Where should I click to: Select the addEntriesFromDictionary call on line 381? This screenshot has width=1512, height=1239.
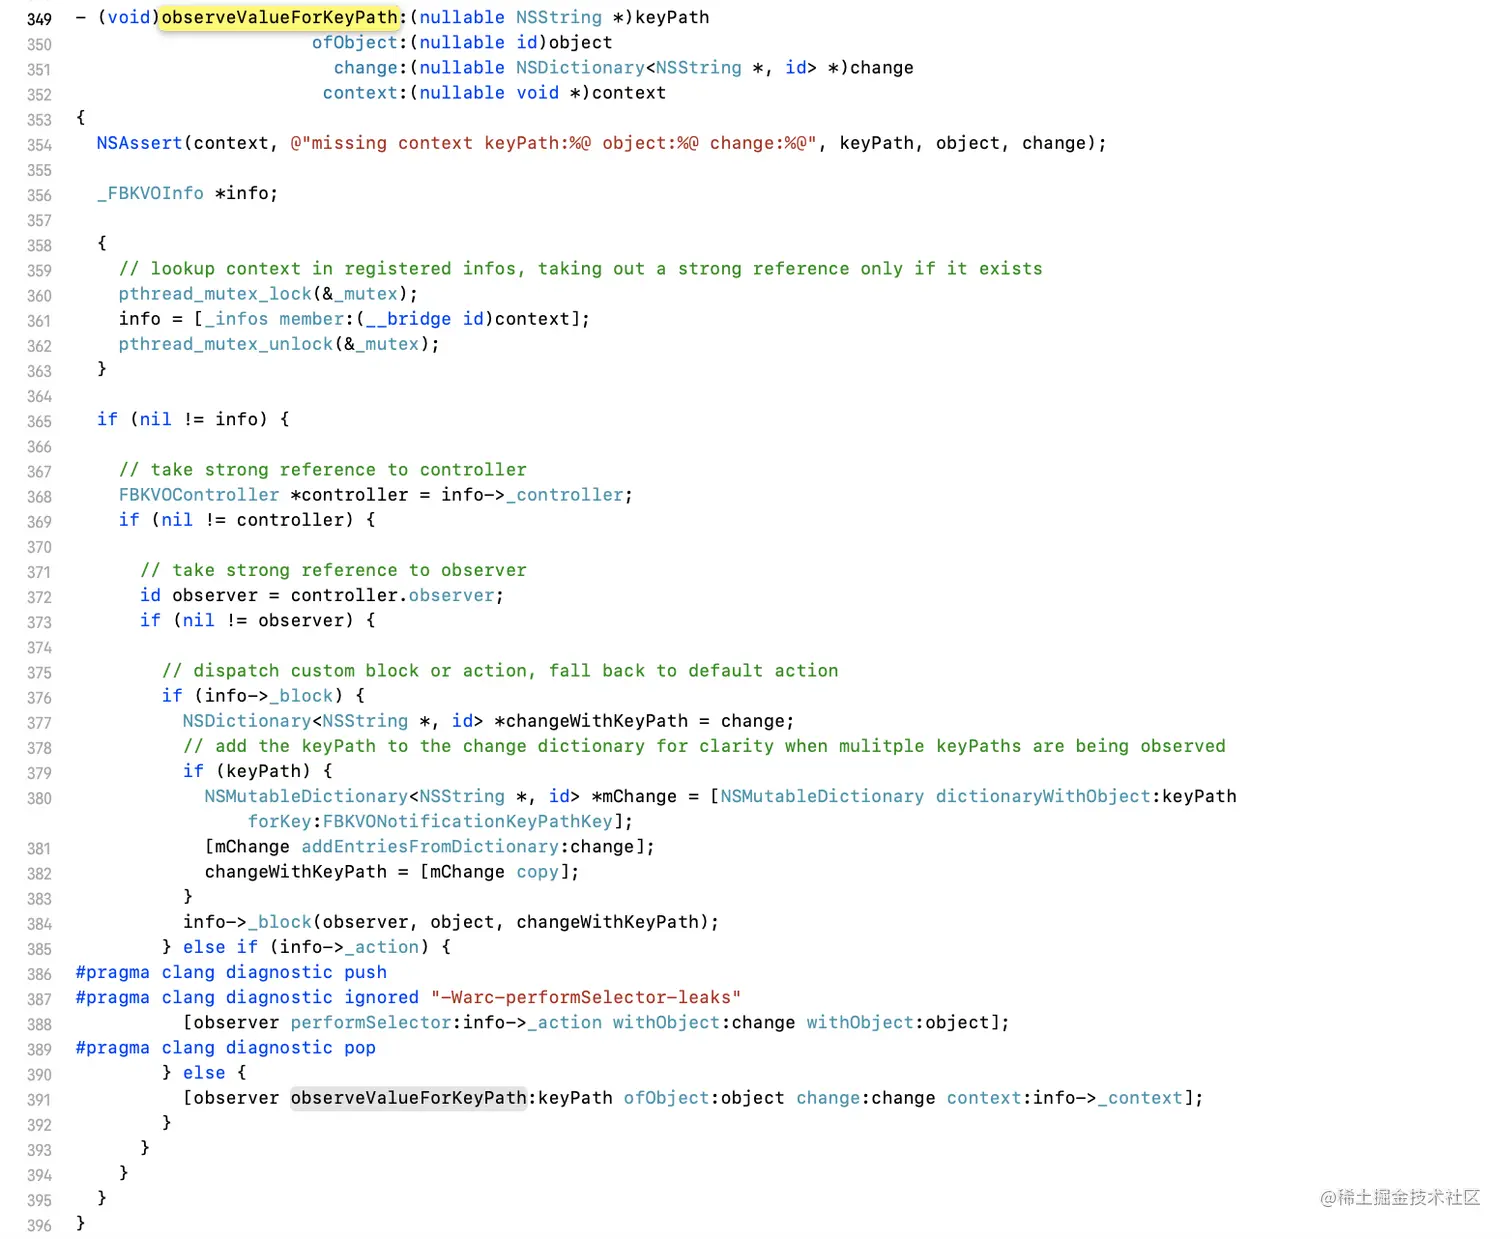430,846
